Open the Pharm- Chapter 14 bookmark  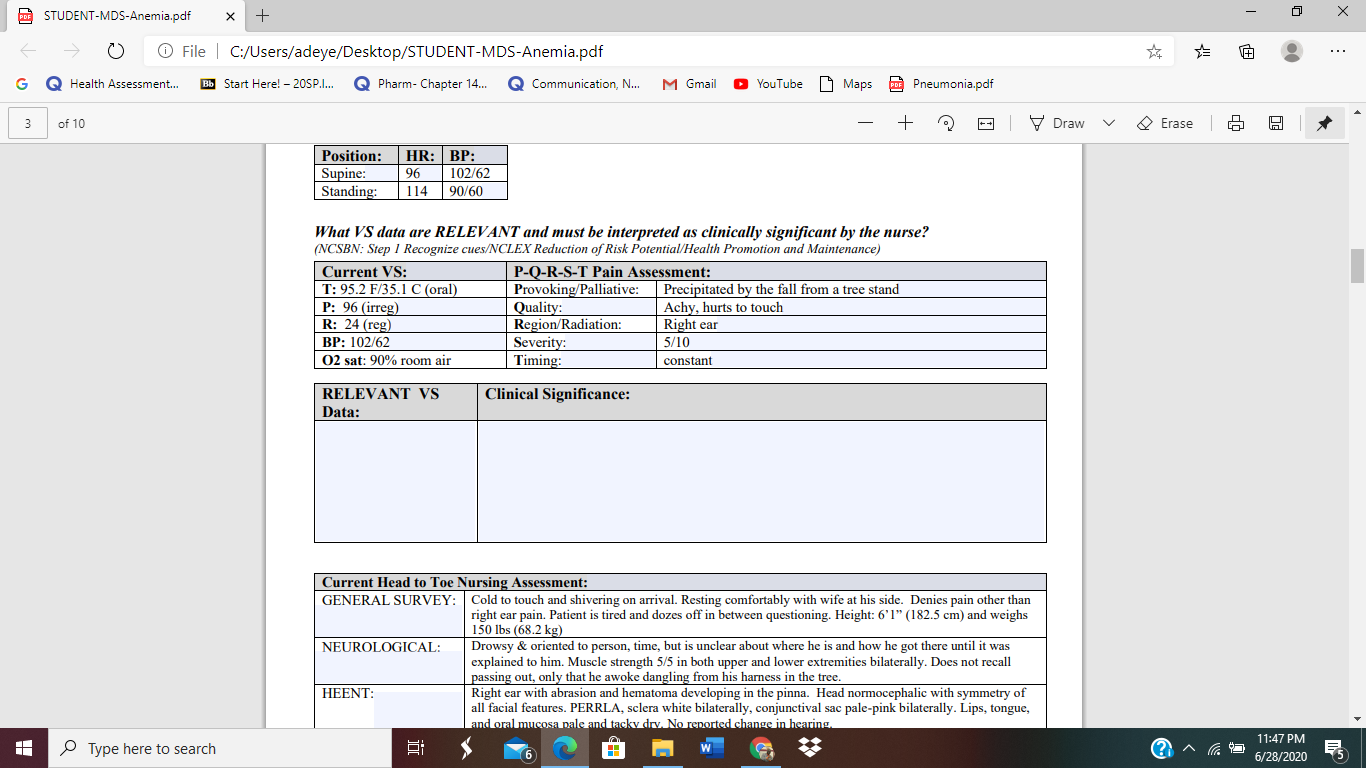coord(421,84)
